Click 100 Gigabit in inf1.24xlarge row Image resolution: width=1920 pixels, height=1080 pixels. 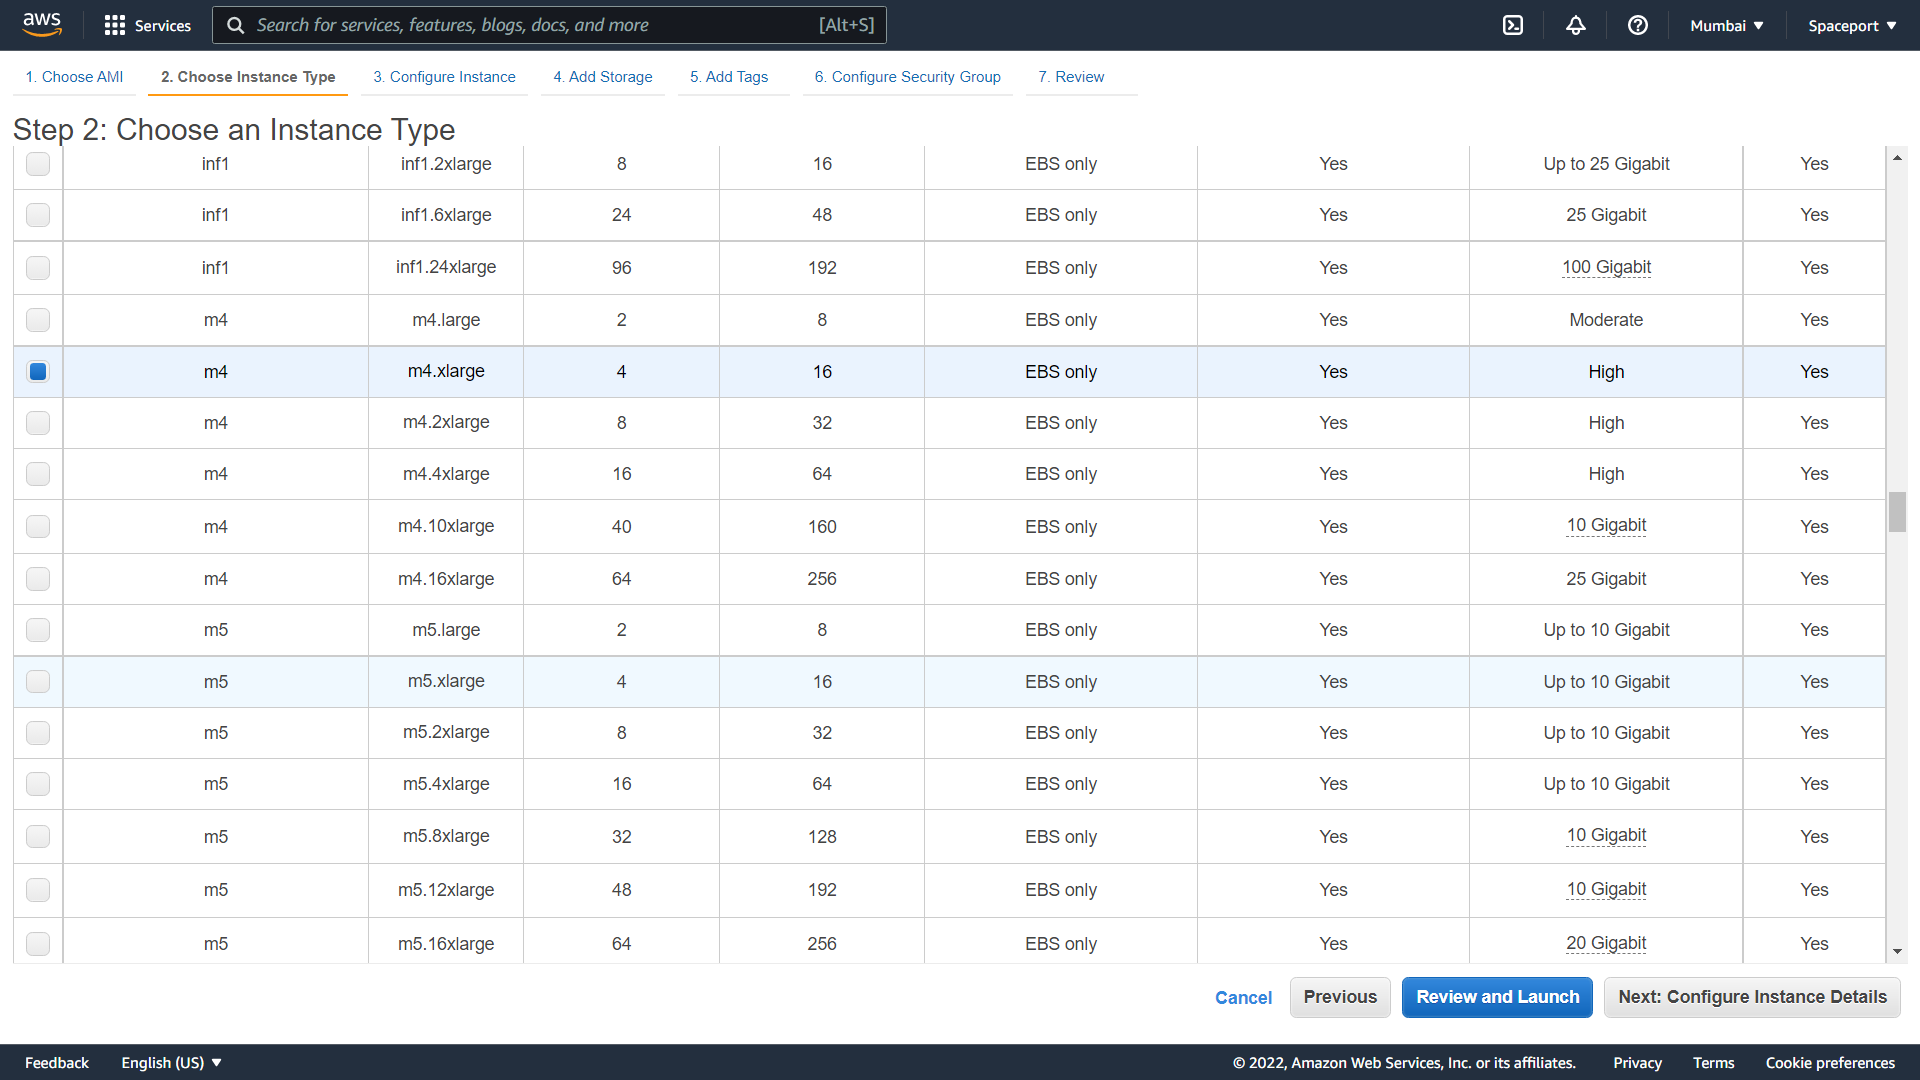(x=1606, y=267)
